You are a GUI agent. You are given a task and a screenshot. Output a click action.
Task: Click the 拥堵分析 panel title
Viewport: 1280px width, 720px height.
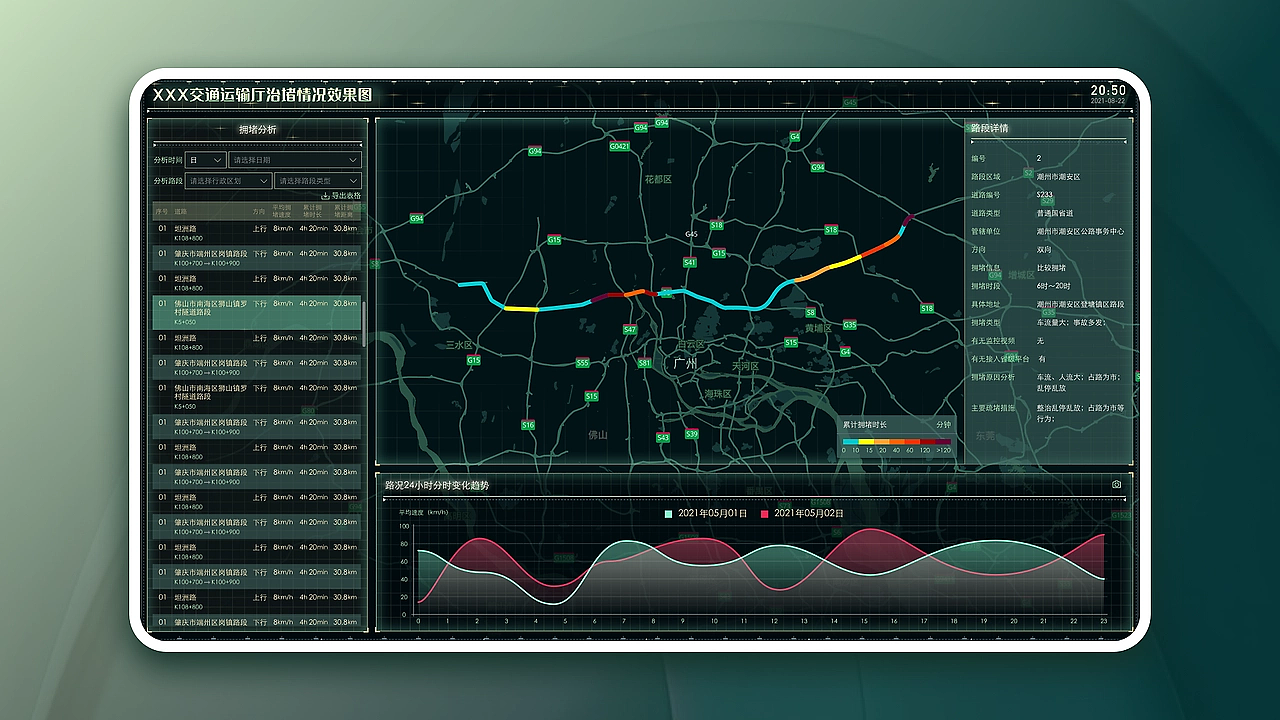[x=258, y=130]
